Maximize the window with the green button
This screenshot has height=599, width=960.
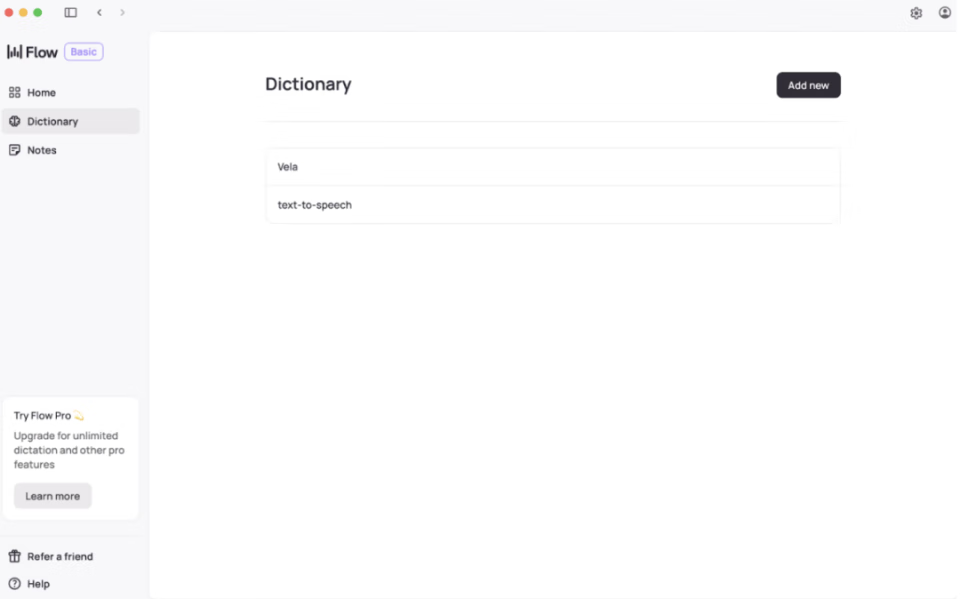pyautogui.click(x=37, y=12)
